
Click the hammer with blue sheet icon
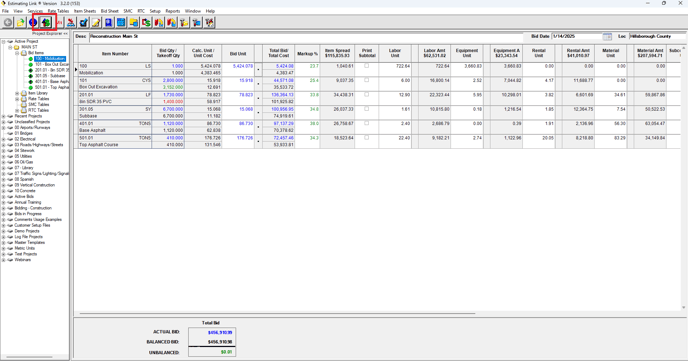(x=197, y=22)
